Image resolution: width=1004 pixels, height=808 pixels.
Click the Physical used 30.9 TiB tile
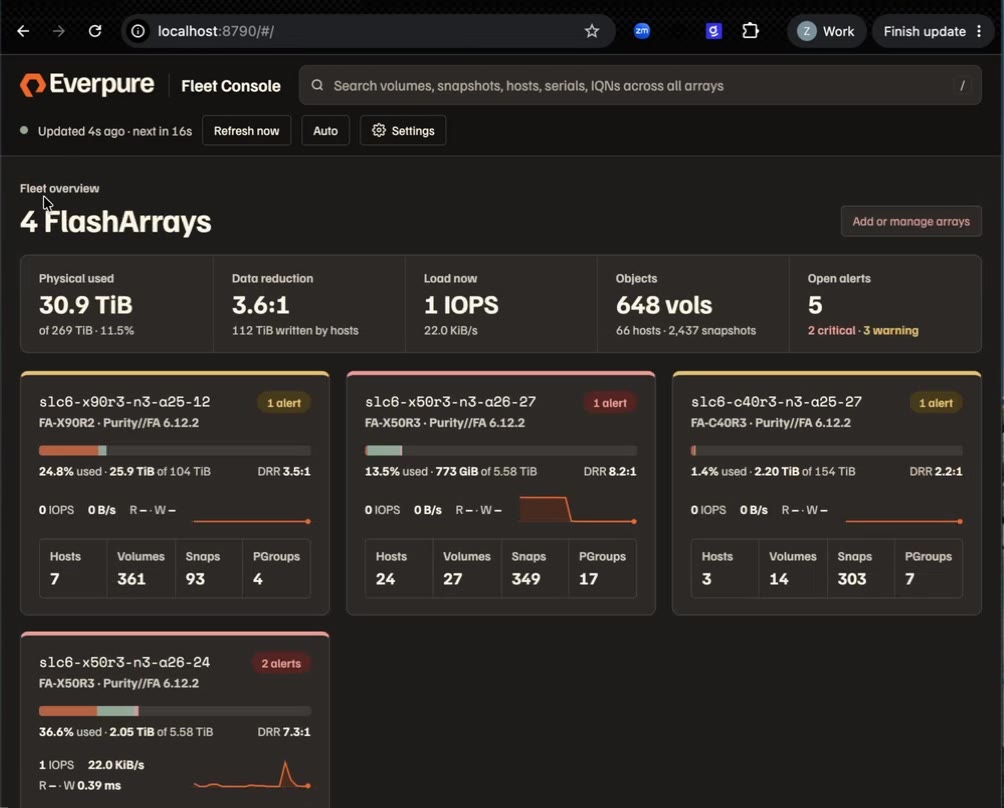[x=117, y=304]
